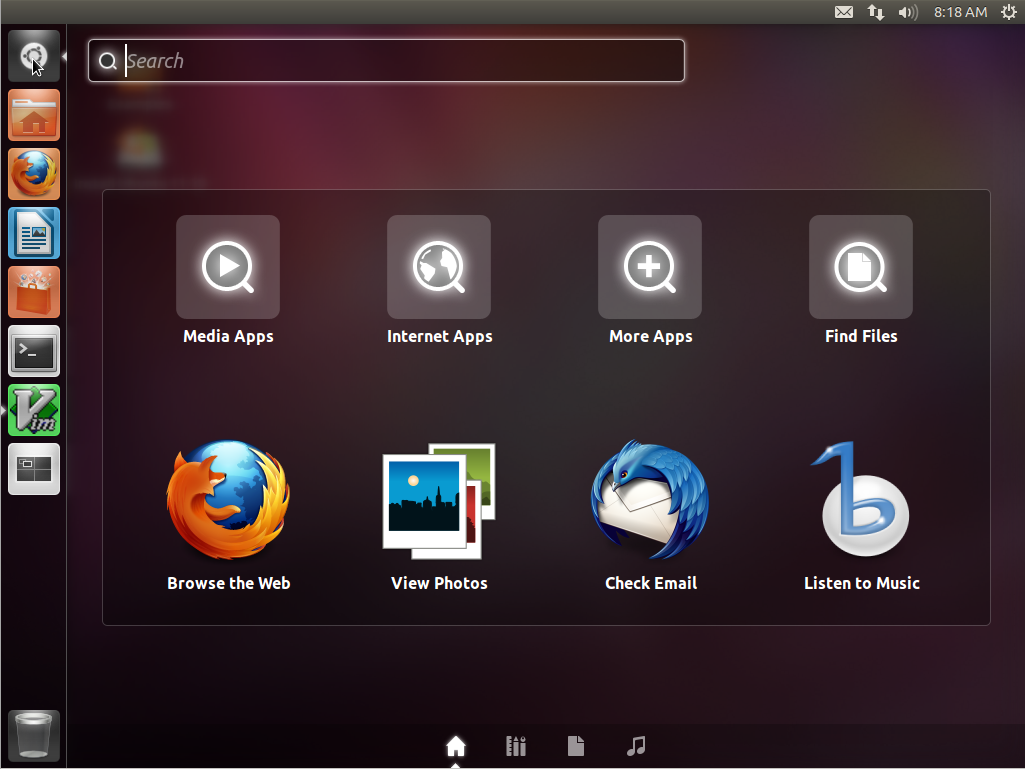Open the Trash in the launcher
This screenshot has height=769, width=1025.
[34, 736]
